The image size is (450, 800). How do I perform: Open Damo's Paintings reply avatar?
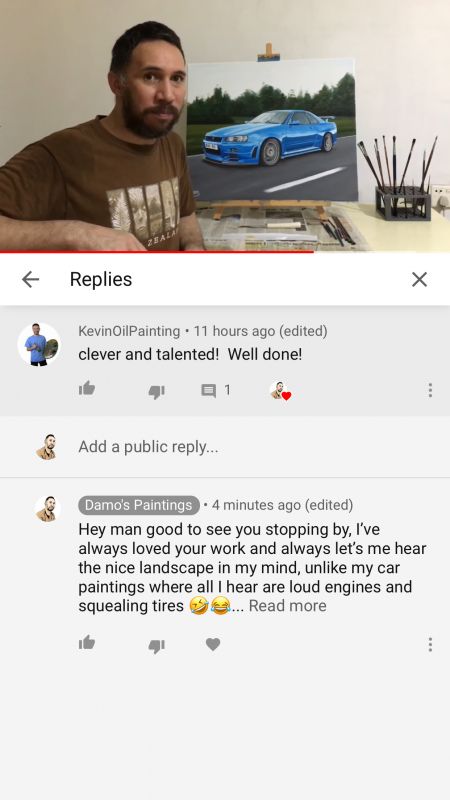point(47,509)
